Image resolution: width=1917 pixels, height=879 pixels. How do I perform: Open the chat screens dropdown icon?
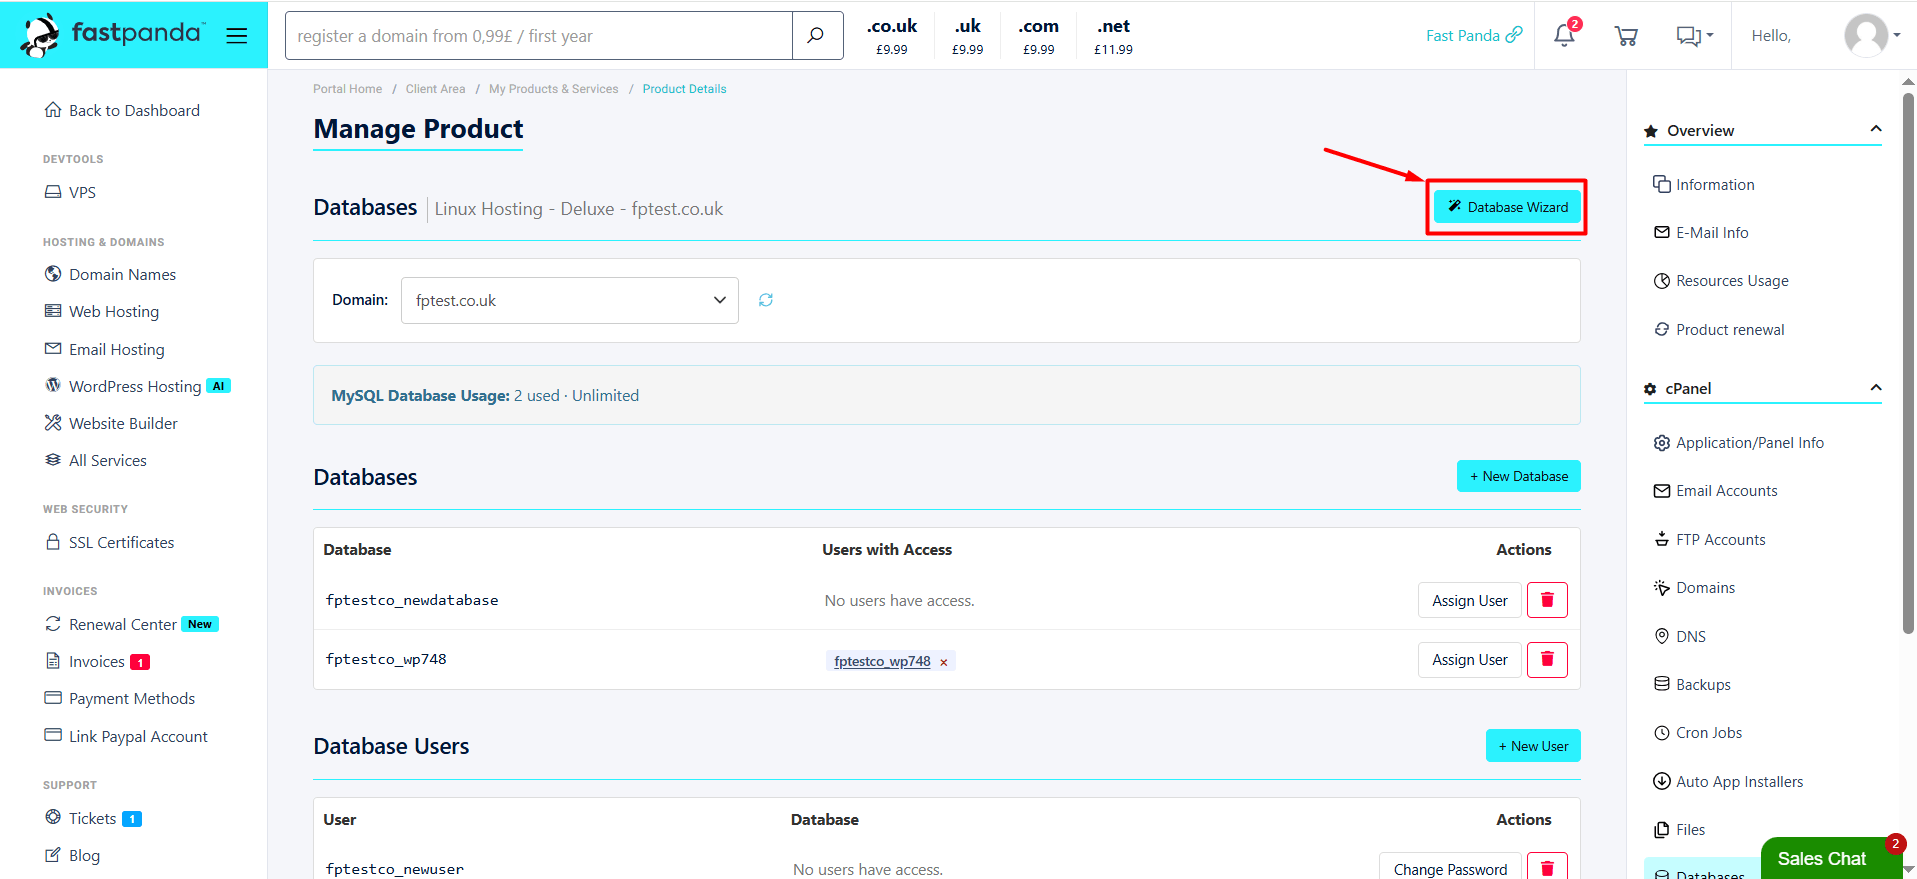click(x=1694, y=36)
